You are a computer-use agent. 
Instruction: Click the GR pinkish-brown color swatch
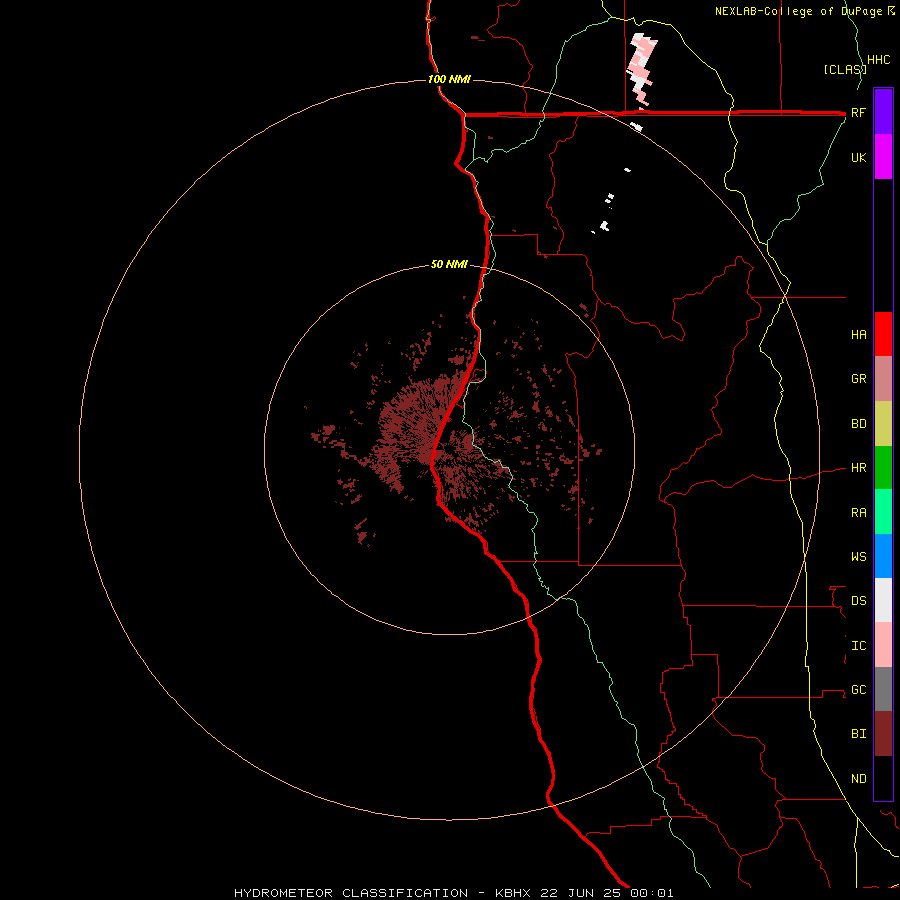(883, 379)
